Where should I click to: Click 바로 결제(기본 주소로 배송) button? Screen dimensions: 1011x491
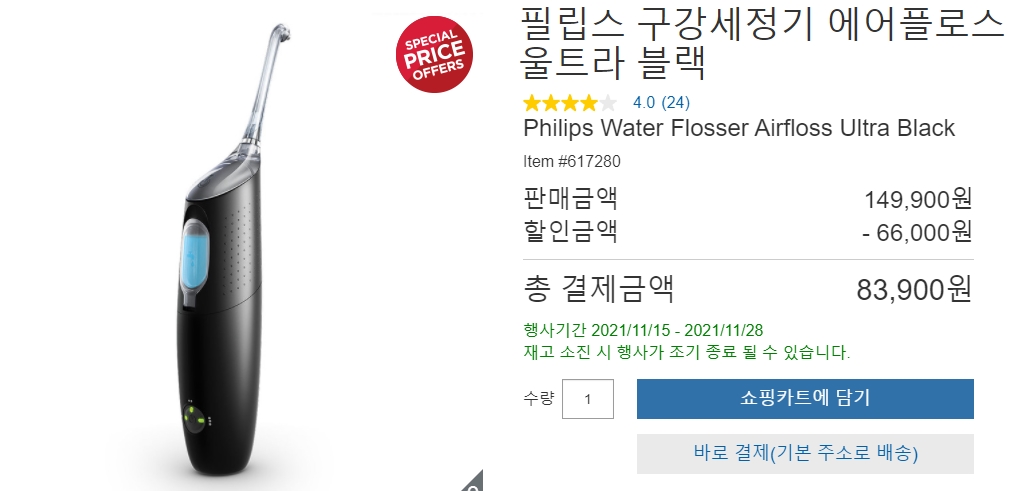click(x=805, y=454)
